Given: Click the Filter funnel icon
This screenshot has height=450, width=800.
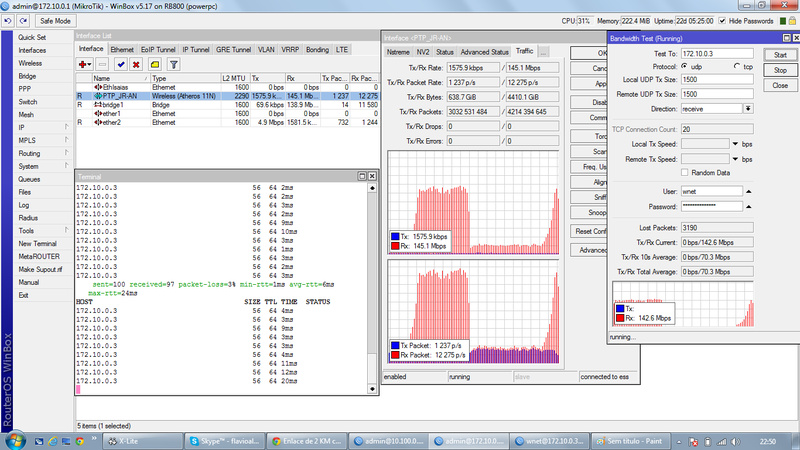Looking at the screenshot, I should click(174, 64).
